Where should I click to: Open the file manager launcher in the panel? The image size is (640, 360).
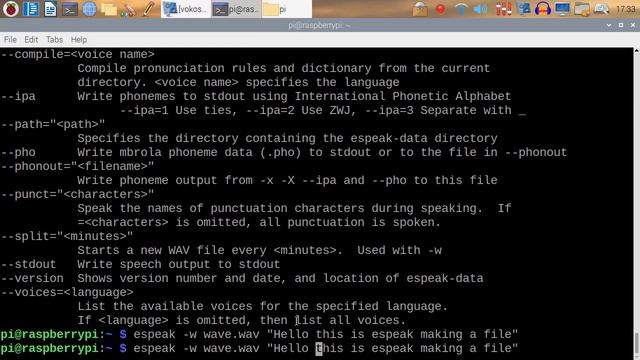pyautogui.click(x=109, y=9)
